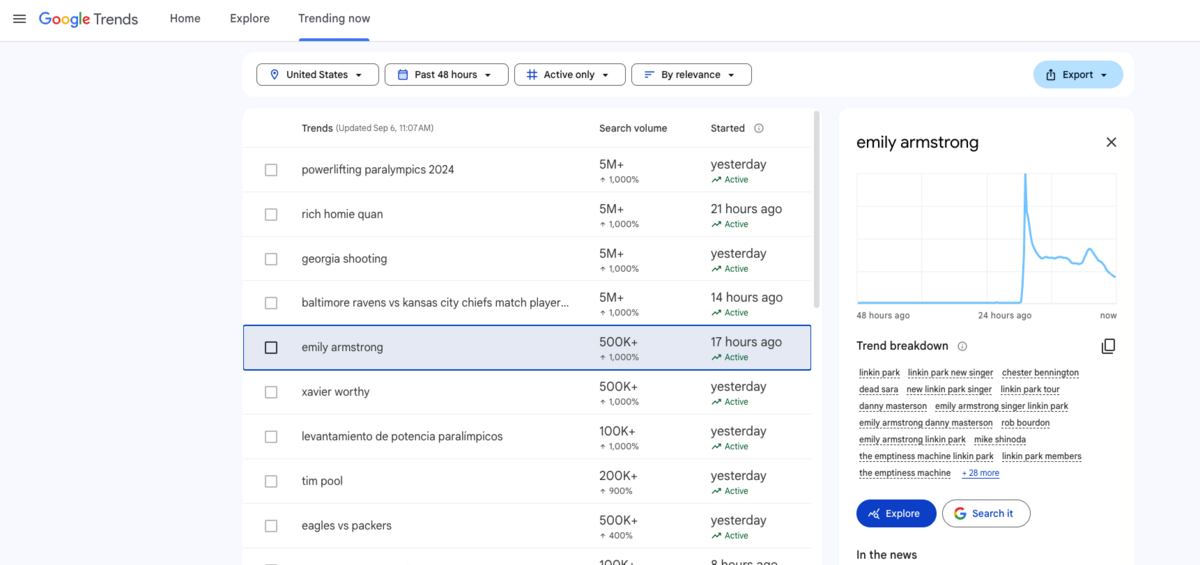Go to the Home tab
The height and width of the screenshot is (565, 1200).
tap(185, 19)
